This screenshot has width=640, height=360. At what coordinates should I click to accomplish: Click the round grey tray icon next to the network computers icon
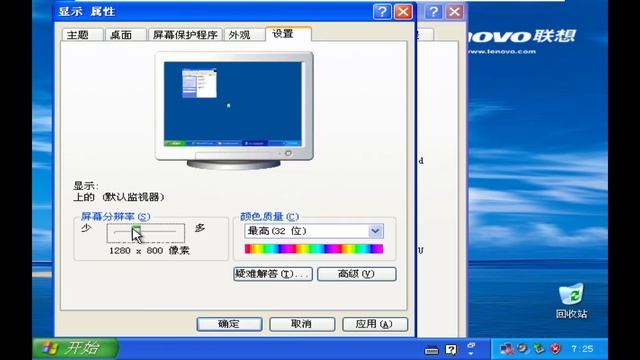tap(522, 348)
